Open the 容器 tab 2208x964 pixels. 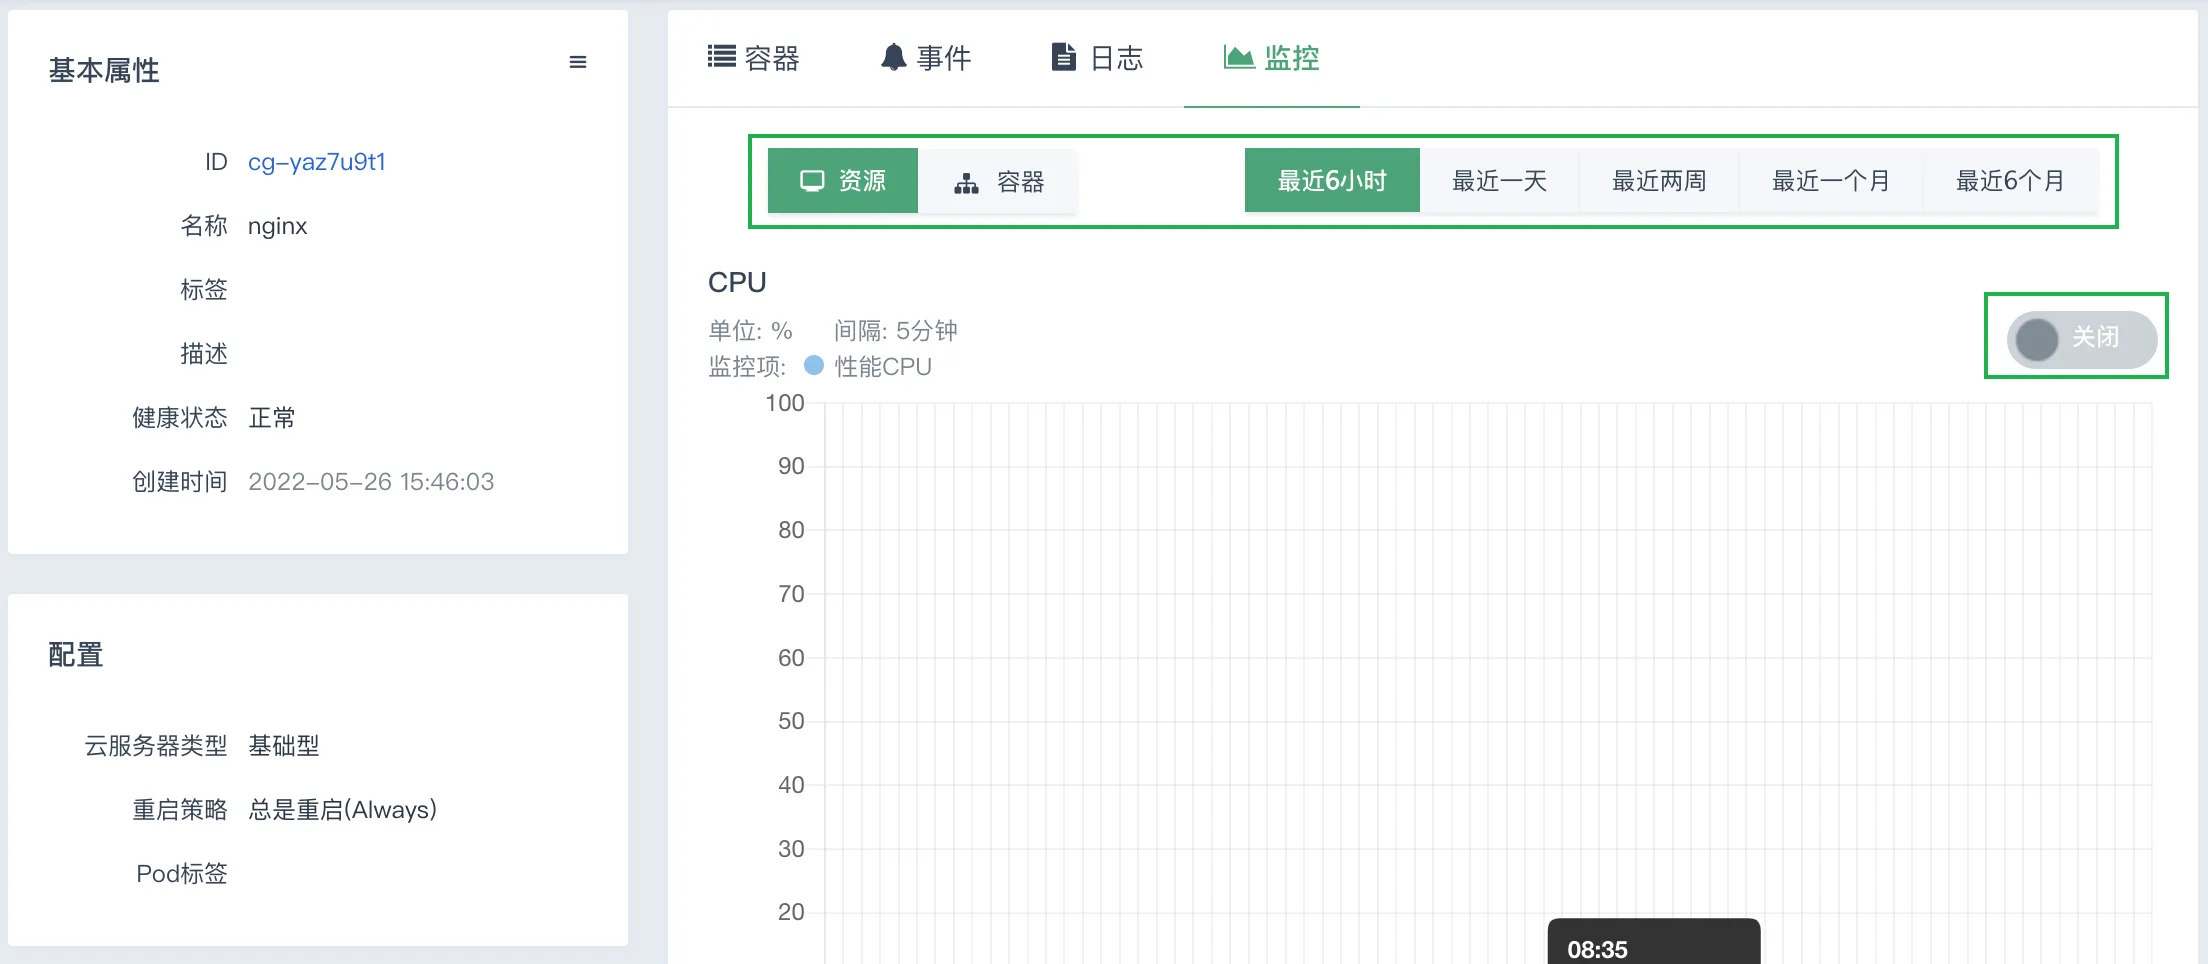pyautogui.click(x=753, y=58)
